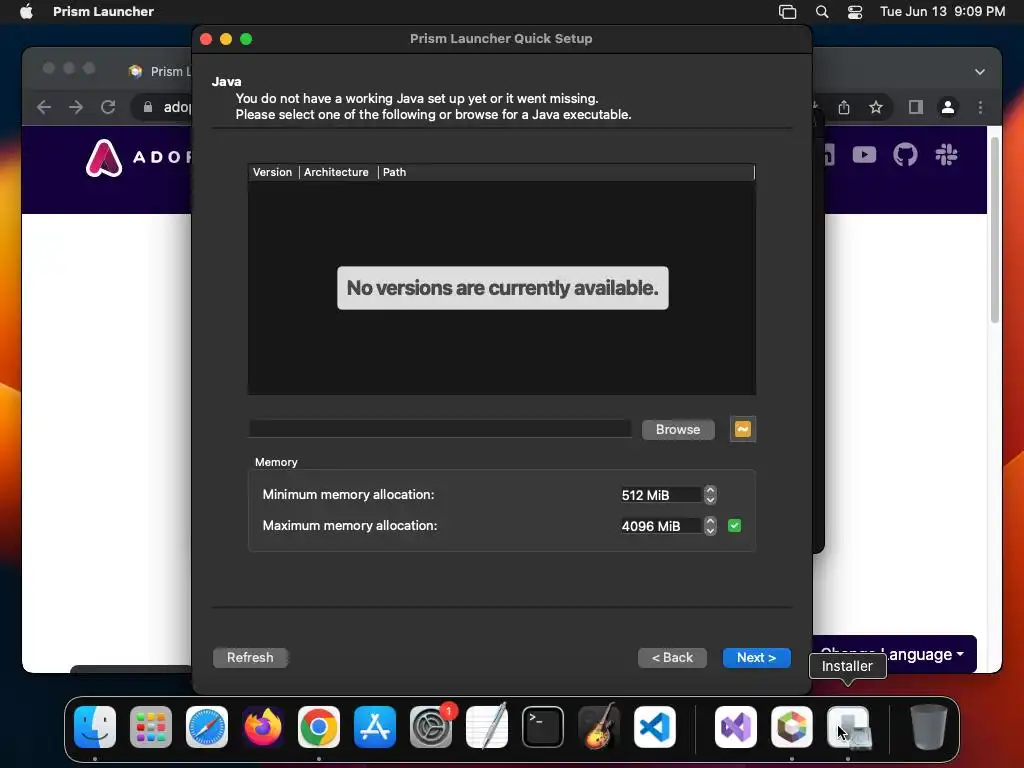Viewport: 1024px width, 768px height.
Task: Click the Version column header
Action: point(272,172)
